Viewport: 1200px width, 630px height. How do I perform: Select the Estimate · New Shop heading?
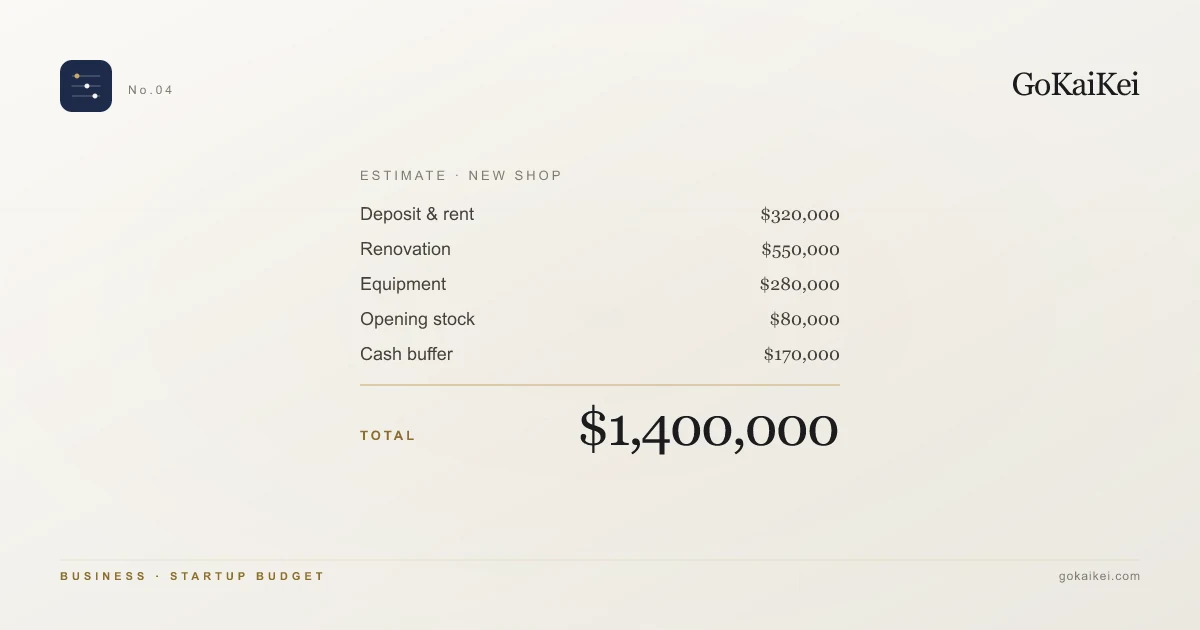coord(461,175)
